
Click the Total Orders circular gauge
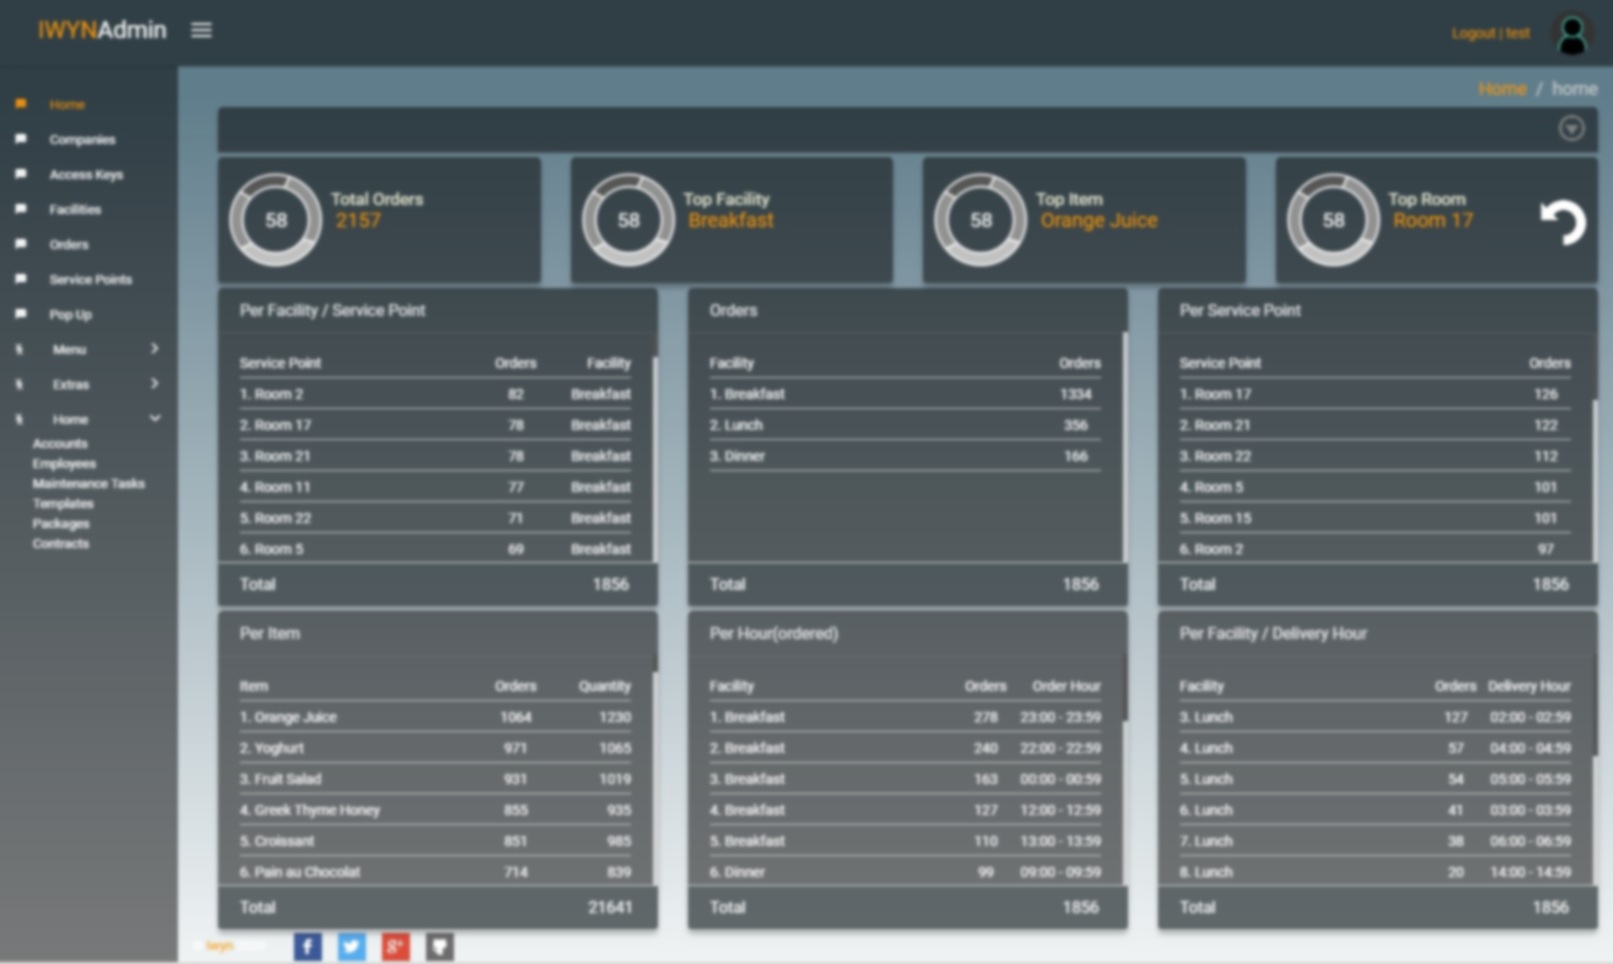(276, 220)
